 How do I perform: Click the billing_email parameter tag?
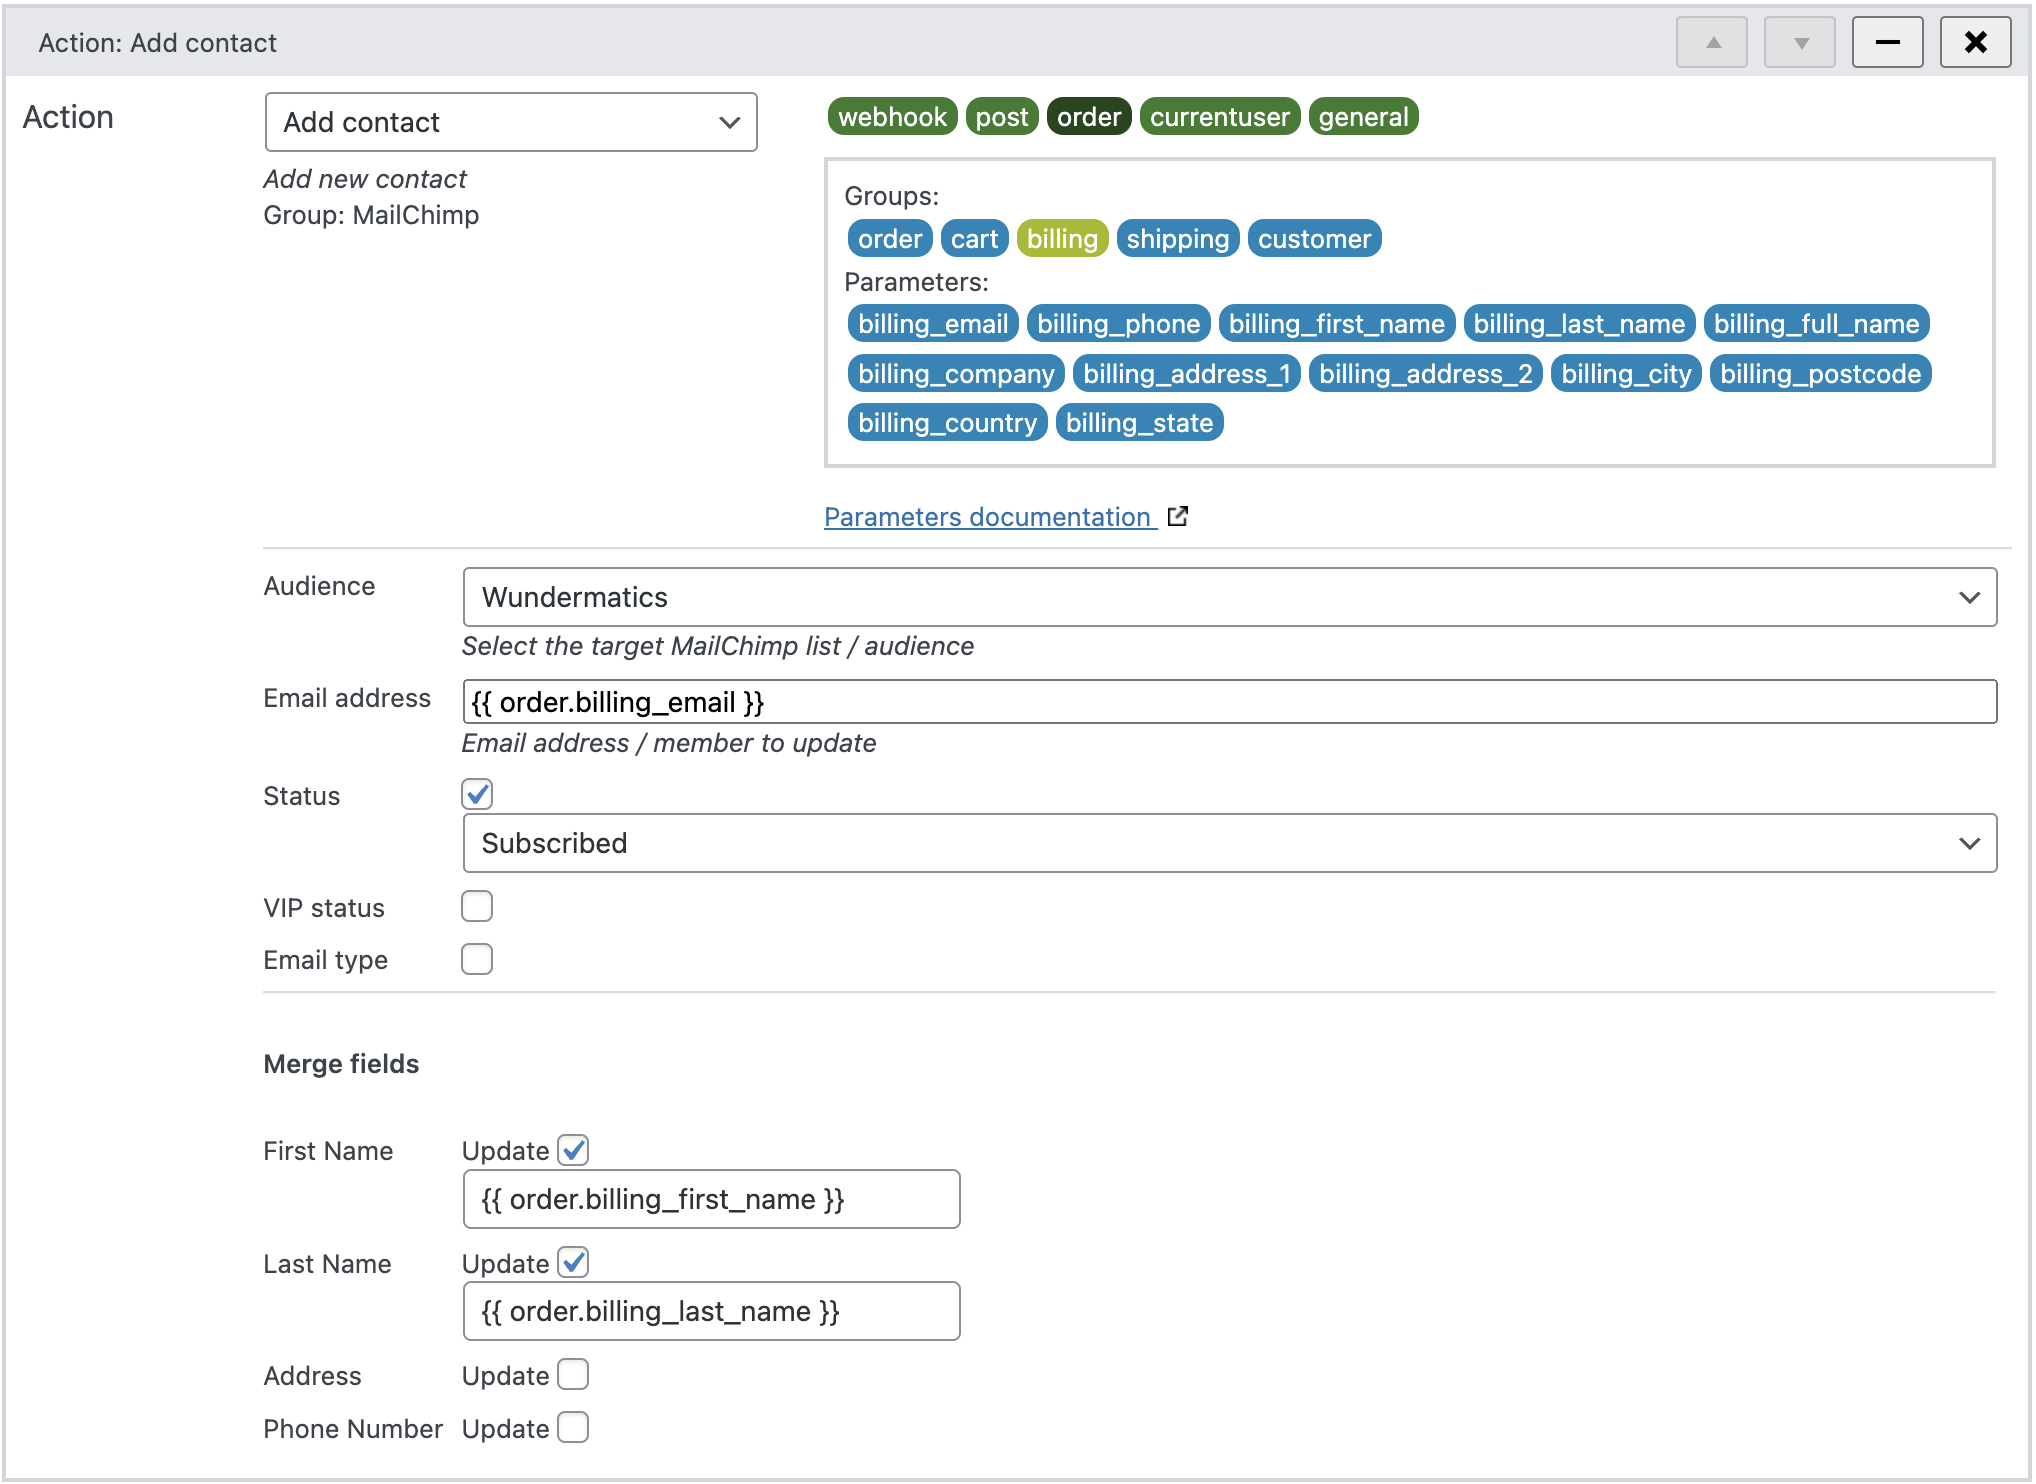pos(931,323)
